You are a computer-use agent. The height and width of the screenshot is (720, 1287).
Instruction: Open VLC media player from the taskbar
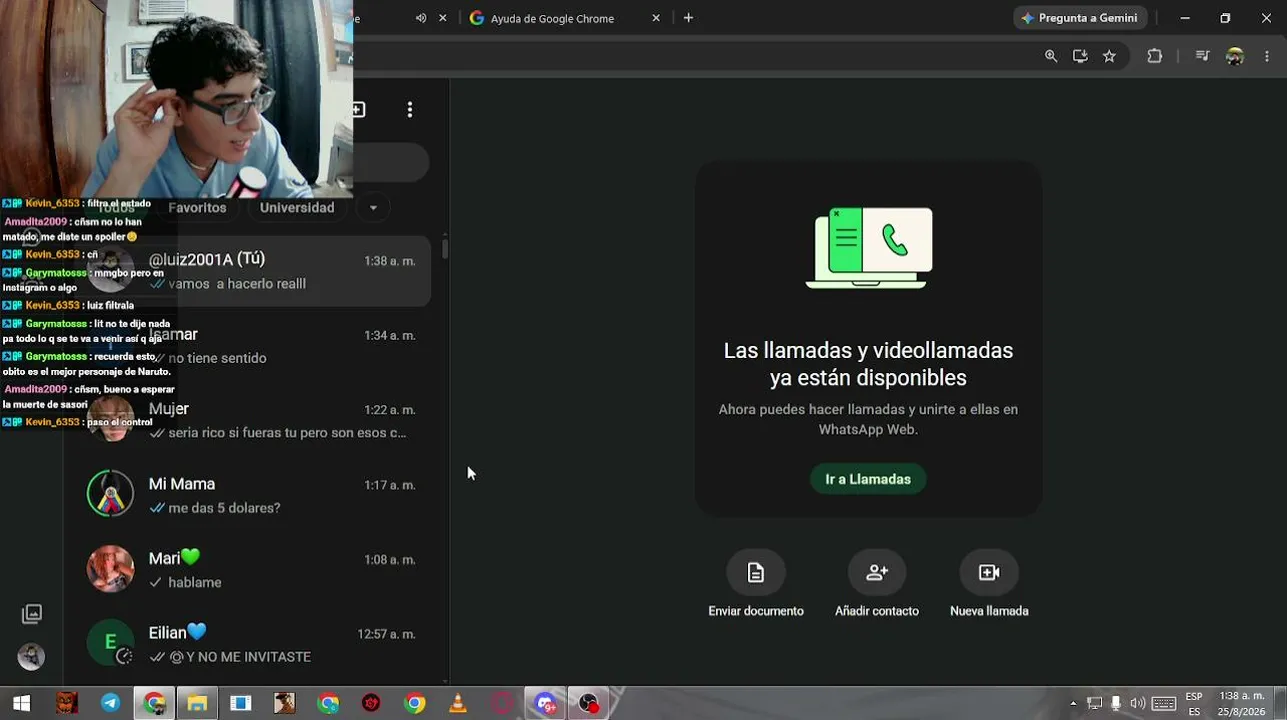point(458,703)
